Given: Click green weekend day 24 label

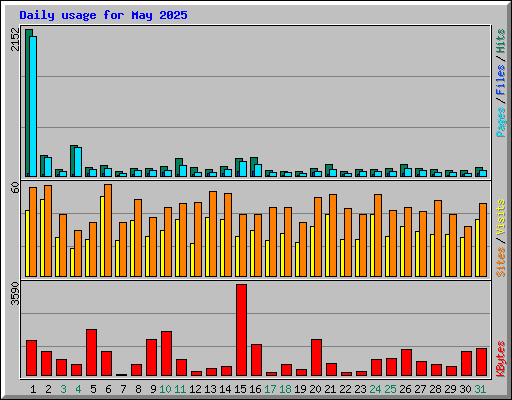Looking at the screenshot, I should [375, 389].
